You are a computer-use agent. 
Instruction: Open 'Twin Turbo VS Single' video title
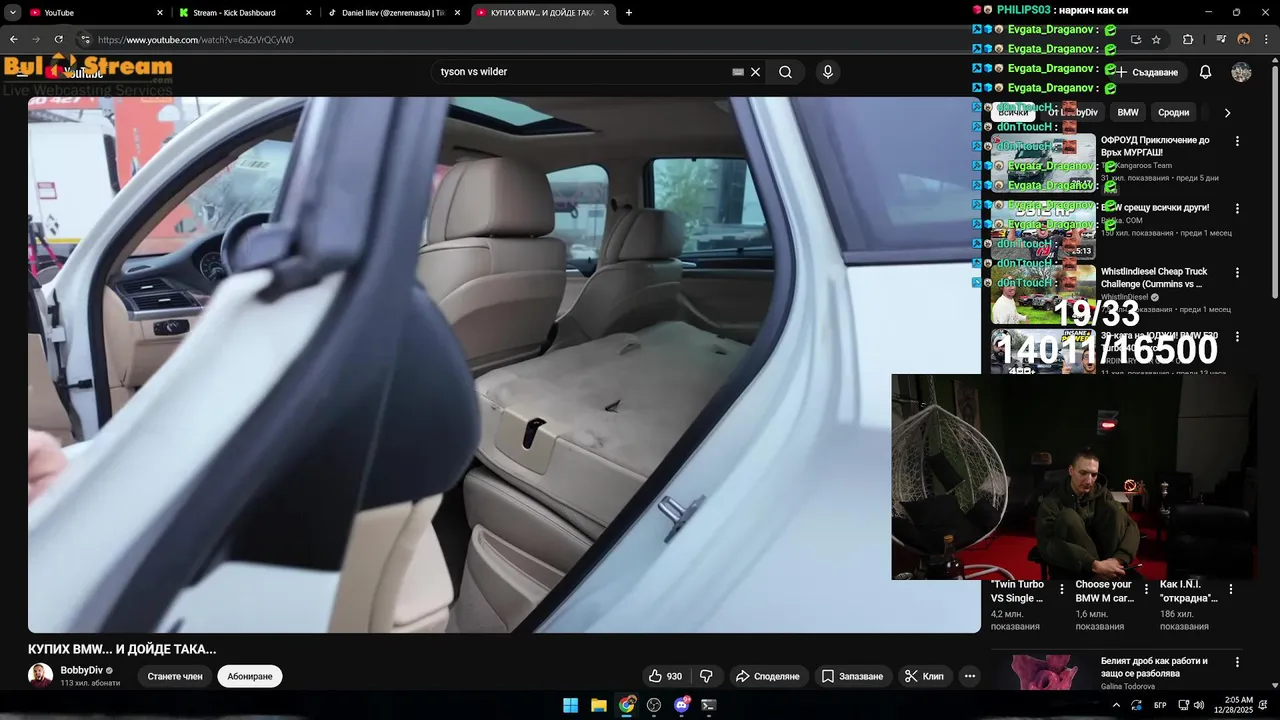pyautogui.click(x=1018, y=591)
